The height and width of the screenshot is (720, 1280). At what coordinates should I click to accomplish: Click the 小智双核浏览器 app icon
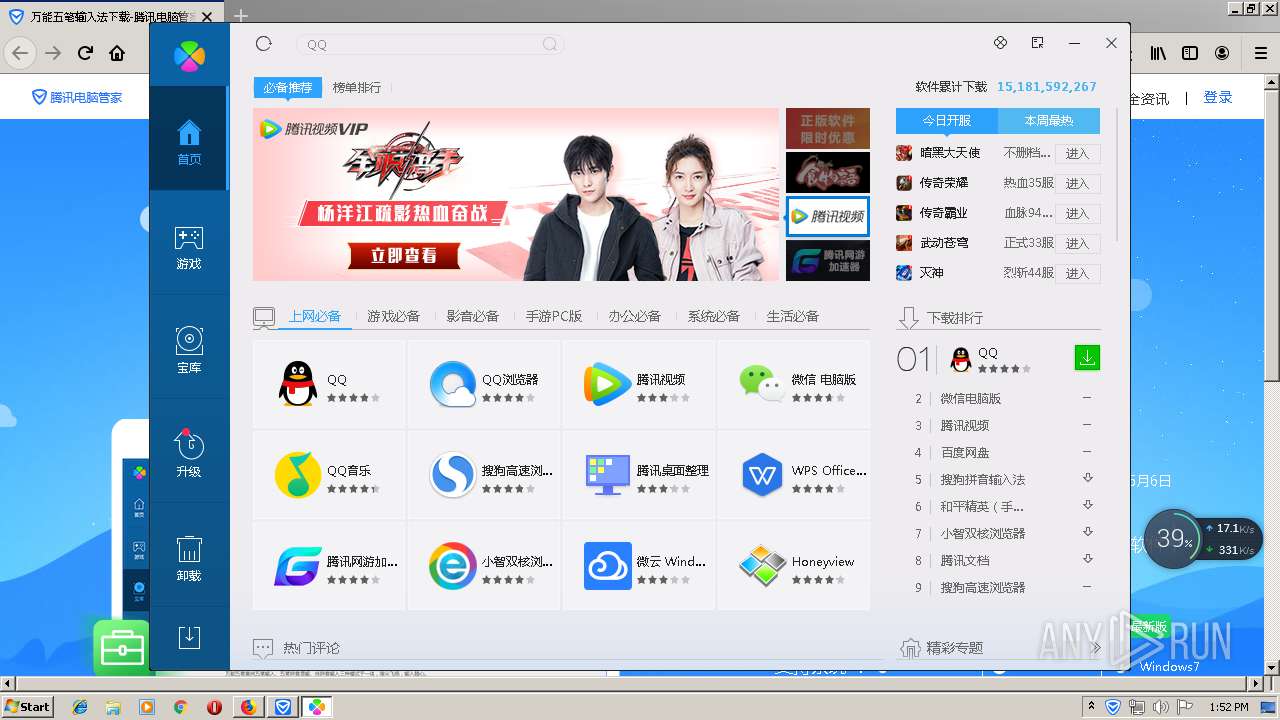pyautogui.click(x=452, y=566)
